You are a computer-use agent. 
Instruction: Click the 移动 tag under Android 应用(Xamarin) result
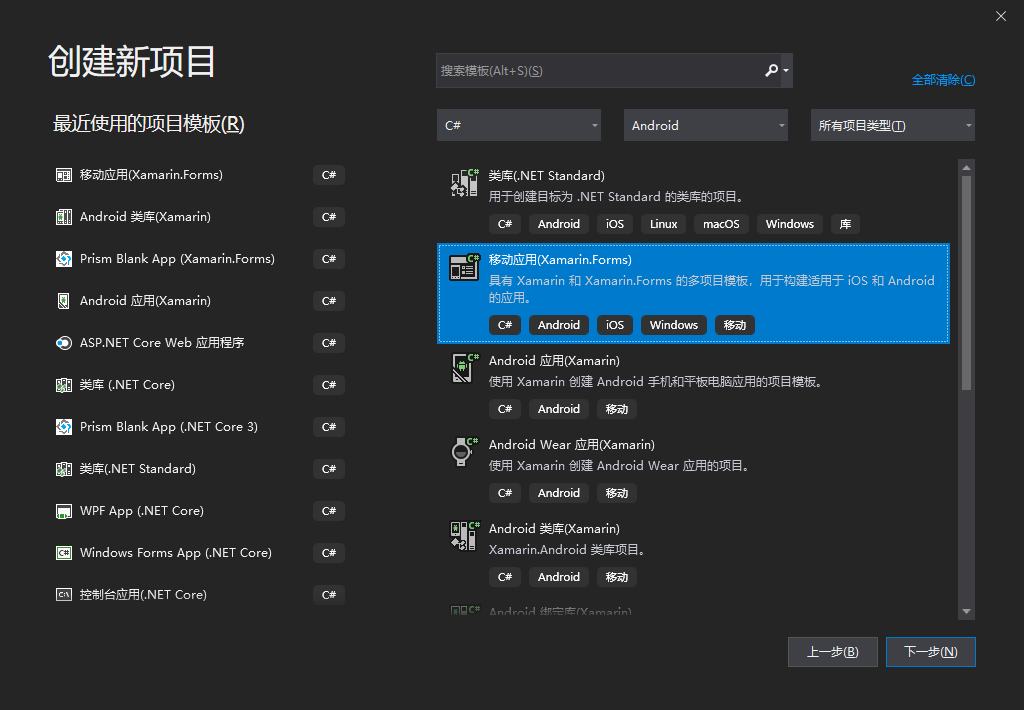click(x=616, y=409)
